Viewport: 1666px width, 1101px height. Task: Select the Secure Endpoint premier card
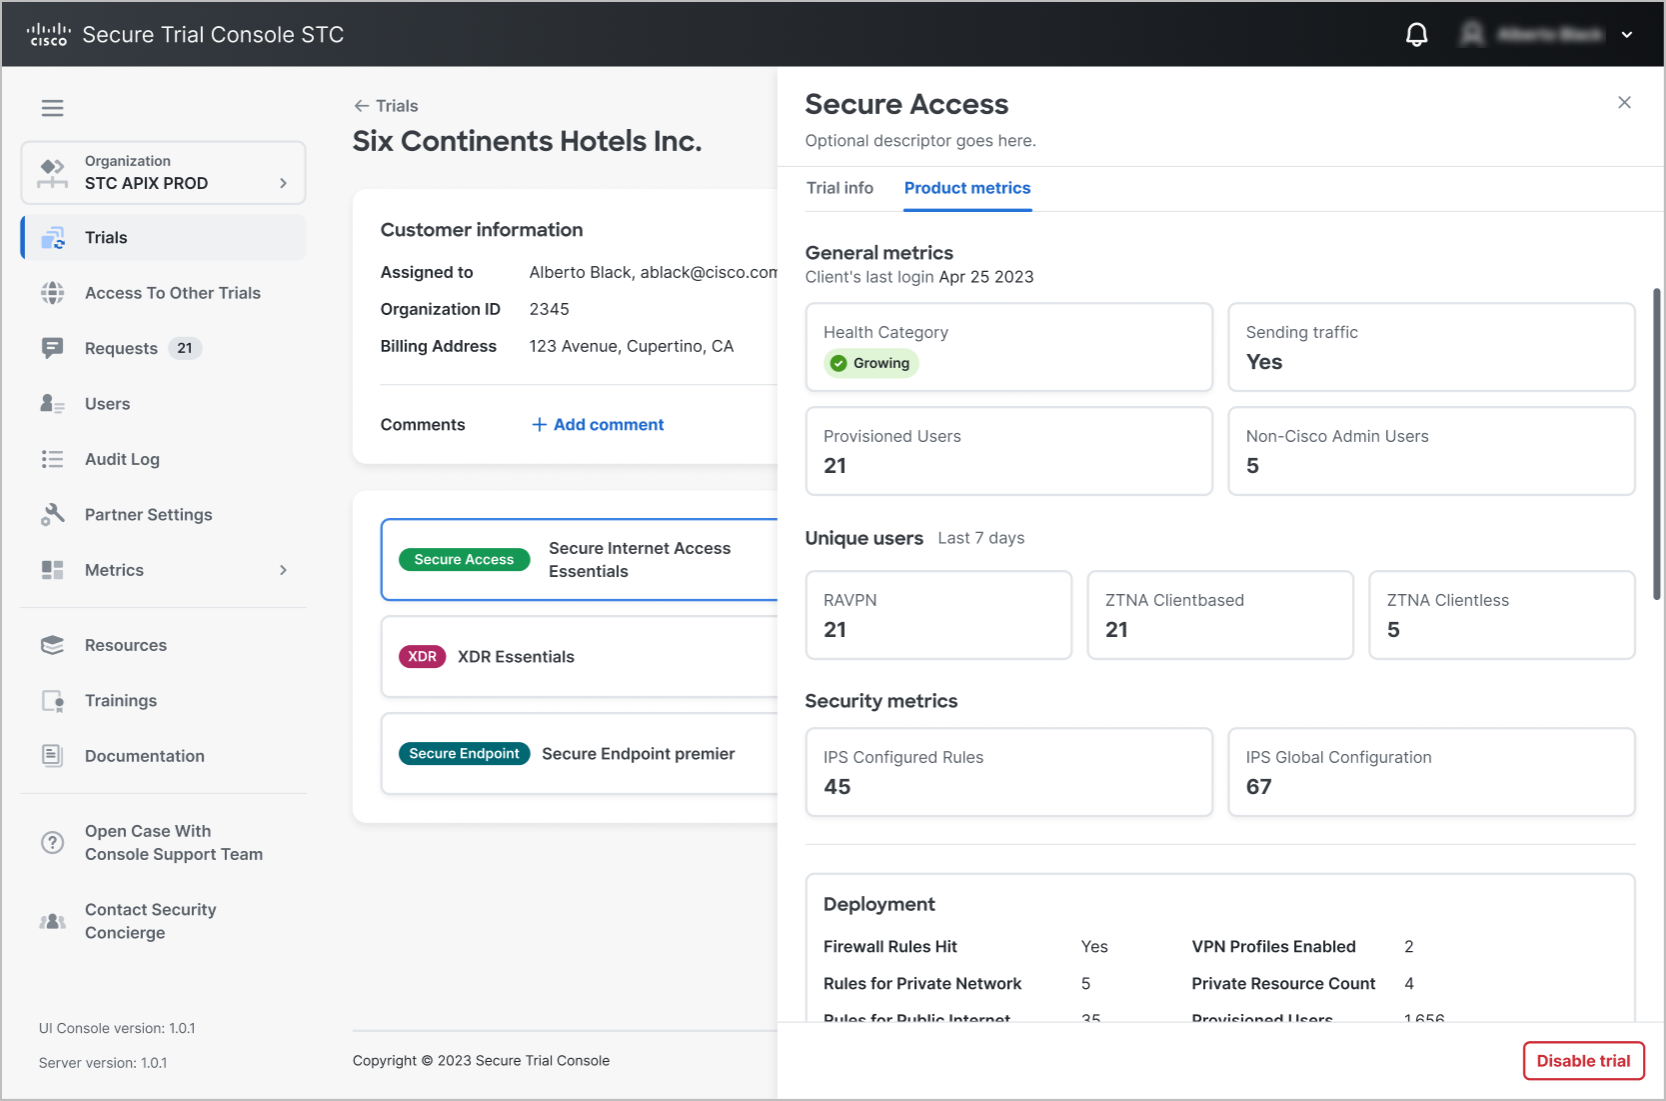[580, 754]
